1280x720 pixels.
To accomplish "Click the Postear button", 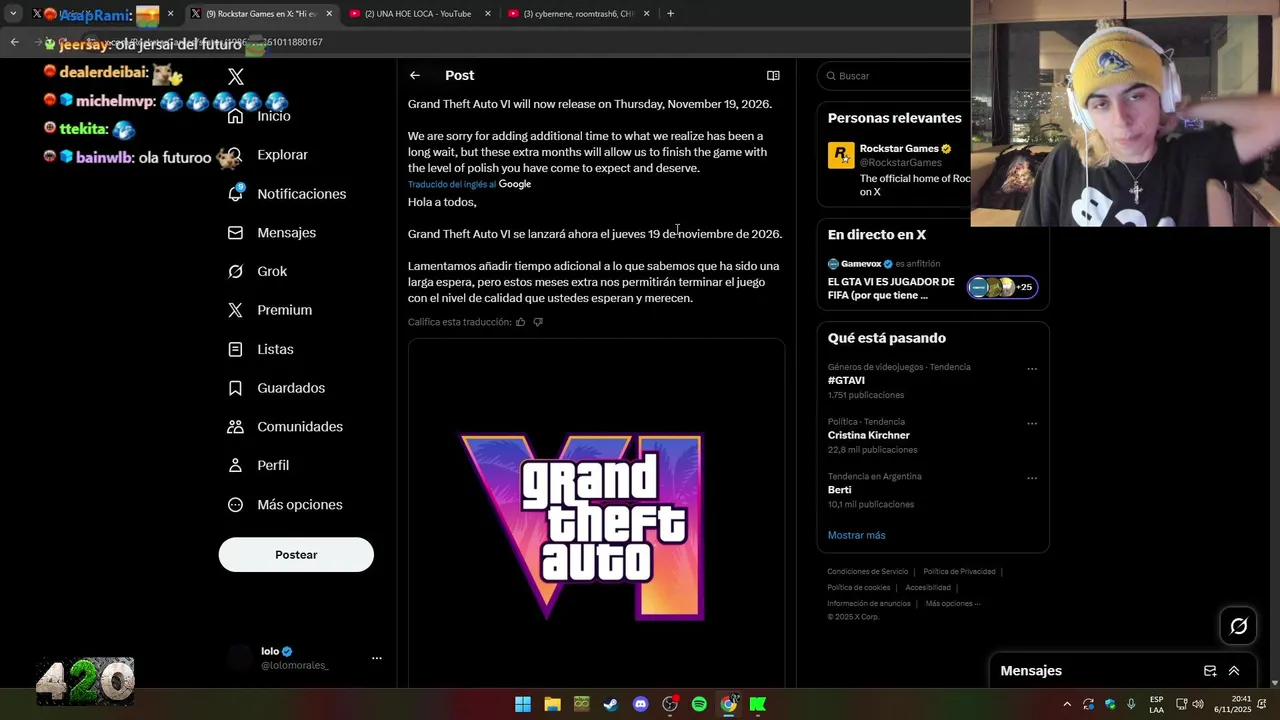I will click(x=296, y=555).
